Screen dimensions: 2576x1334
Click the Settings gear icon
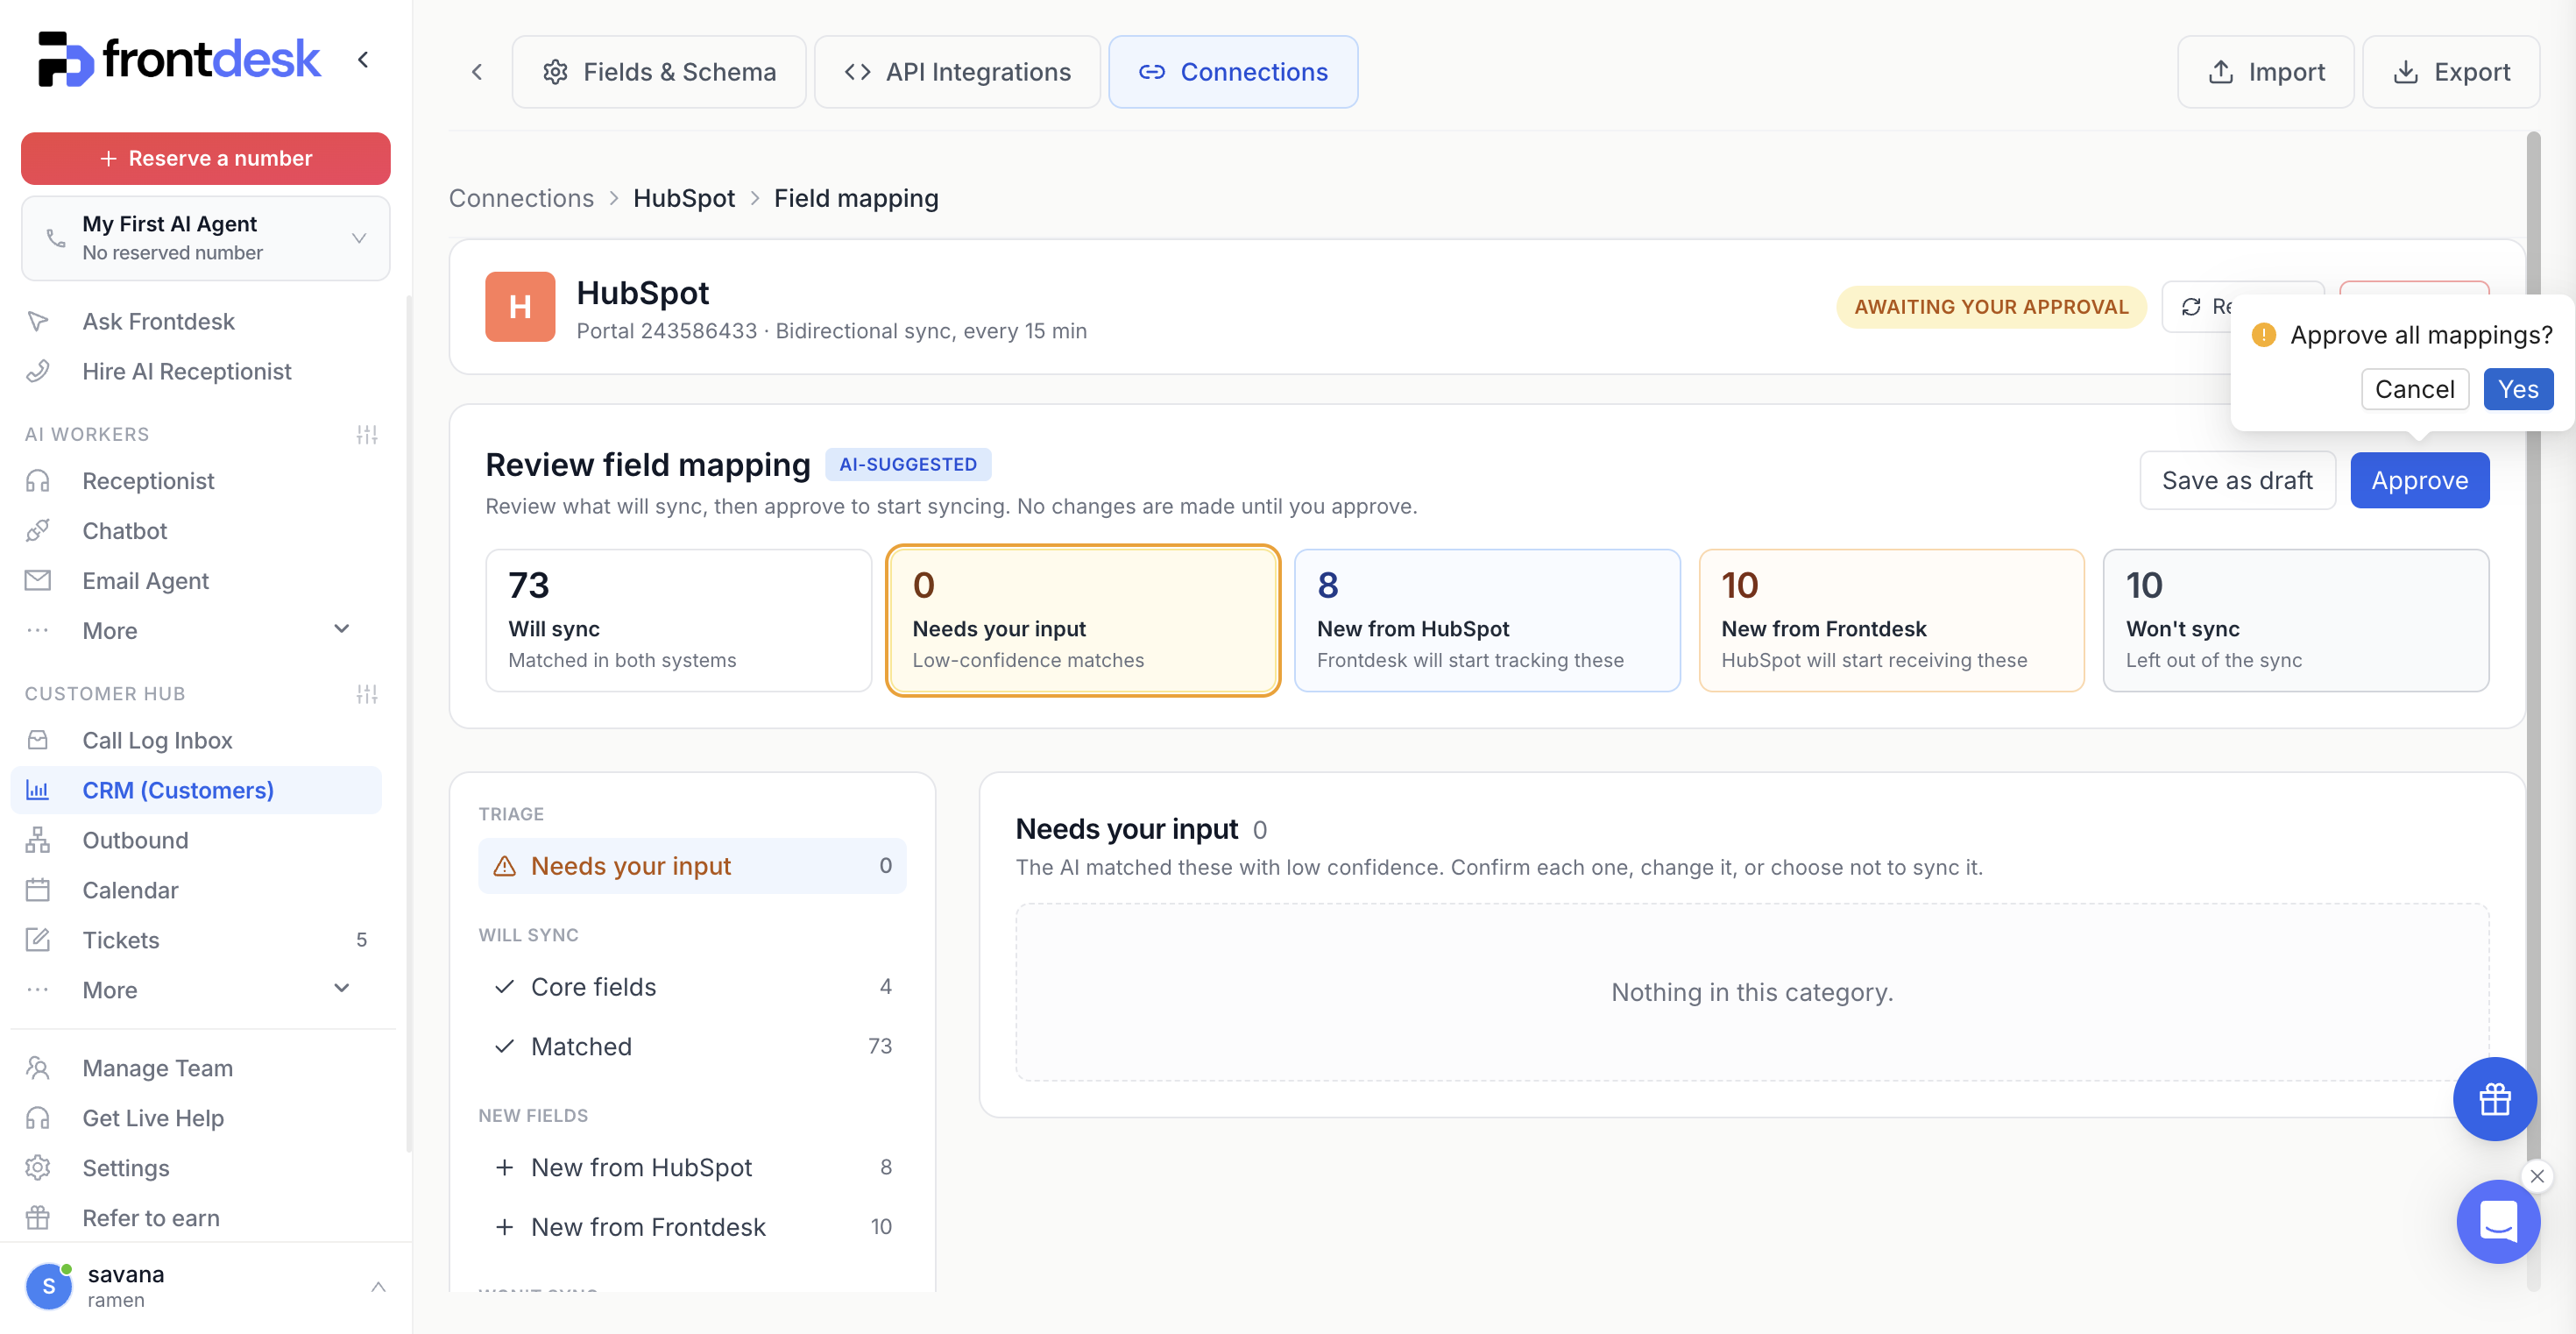click(x=38, y=1168)
